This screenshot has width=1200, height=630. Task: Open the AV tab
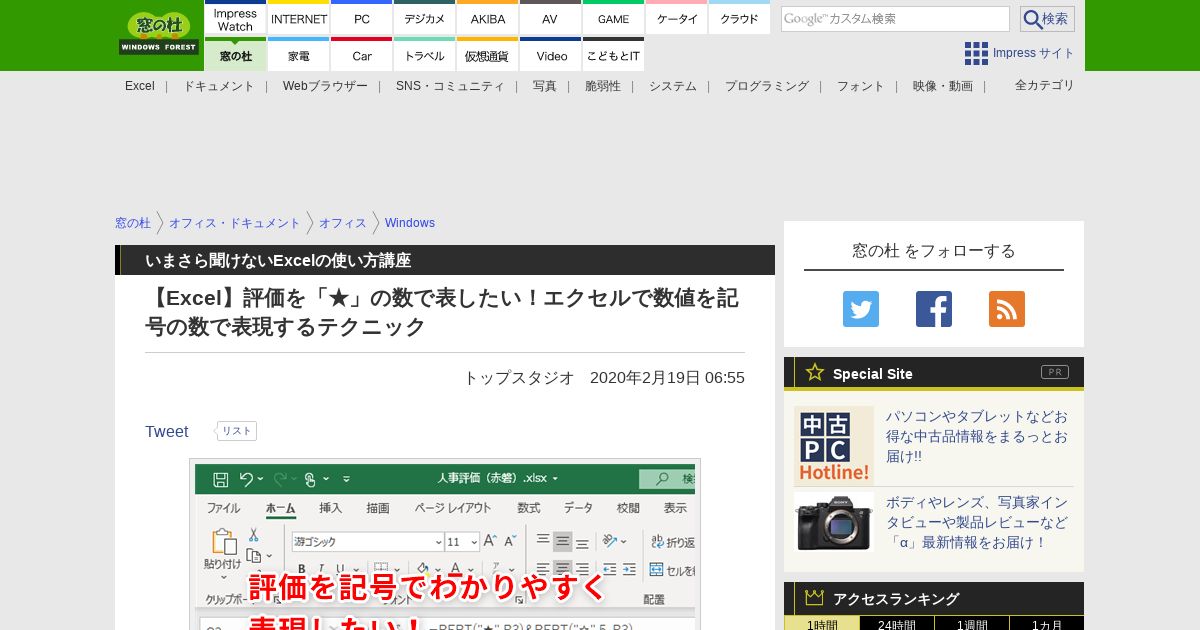click(x=551, y=18)
